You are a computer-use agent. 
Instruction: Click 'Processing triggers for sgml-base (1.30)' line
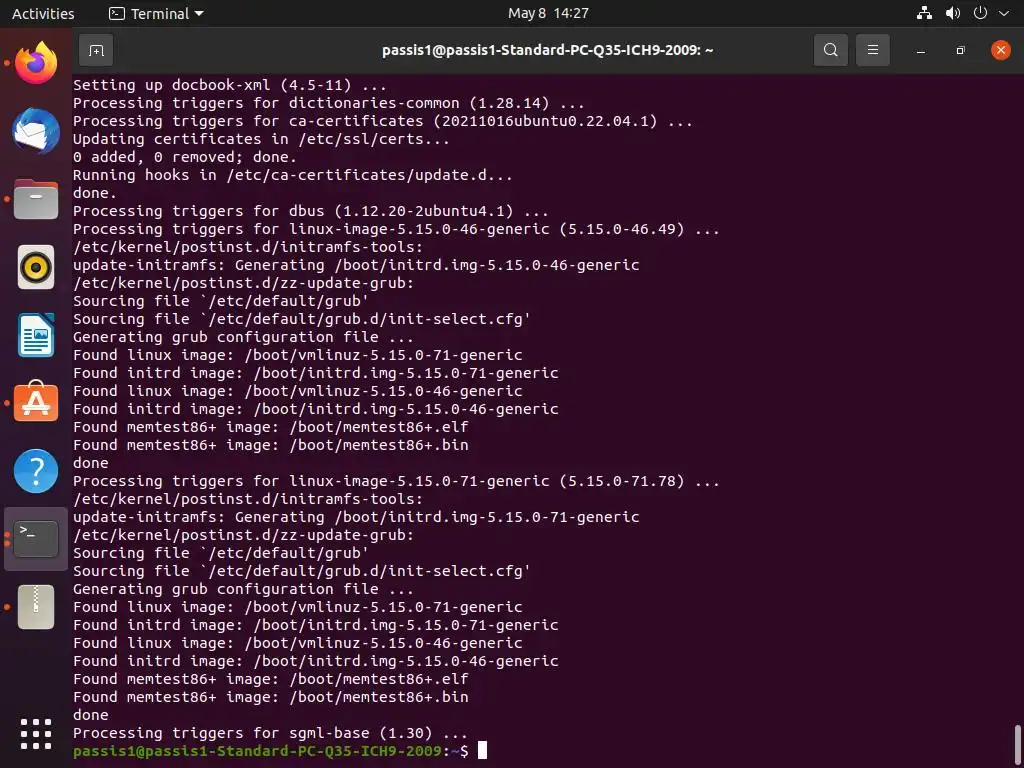[x=270, y=733]
